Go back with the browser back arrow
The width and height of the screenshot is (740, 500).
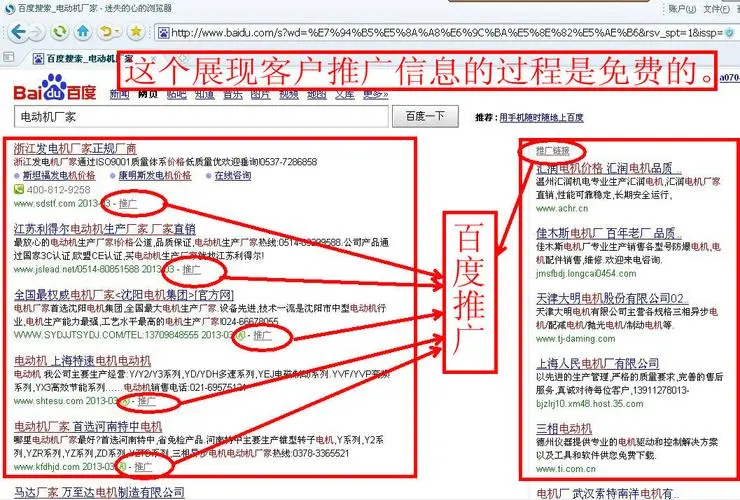(18, 32)
